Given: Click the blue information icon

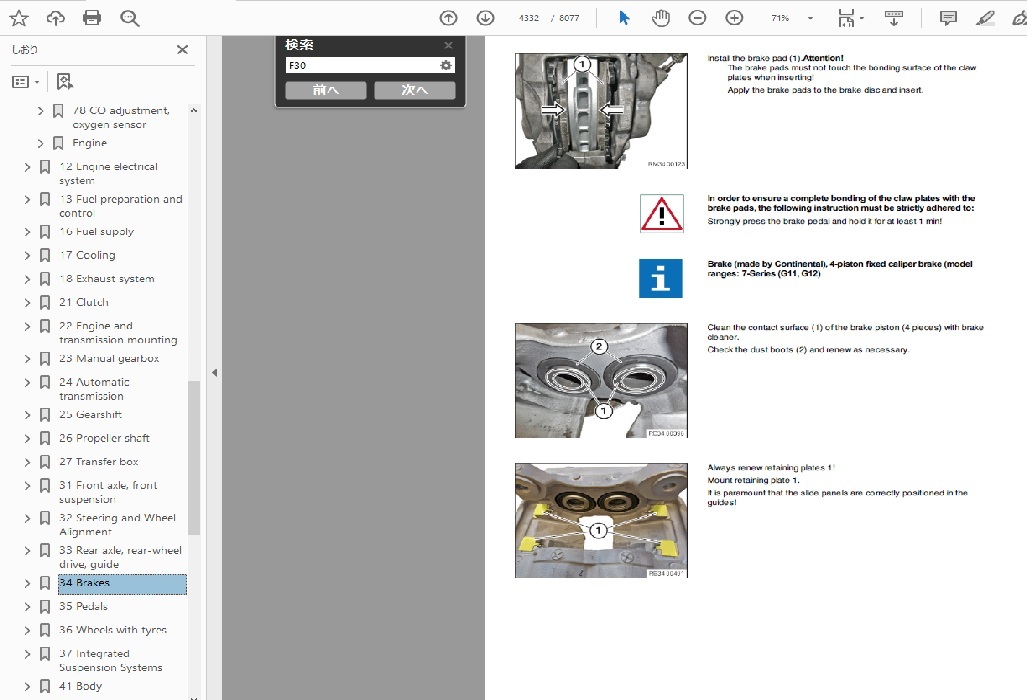Looking at the screenshot, I should click(x=661, y=278).
